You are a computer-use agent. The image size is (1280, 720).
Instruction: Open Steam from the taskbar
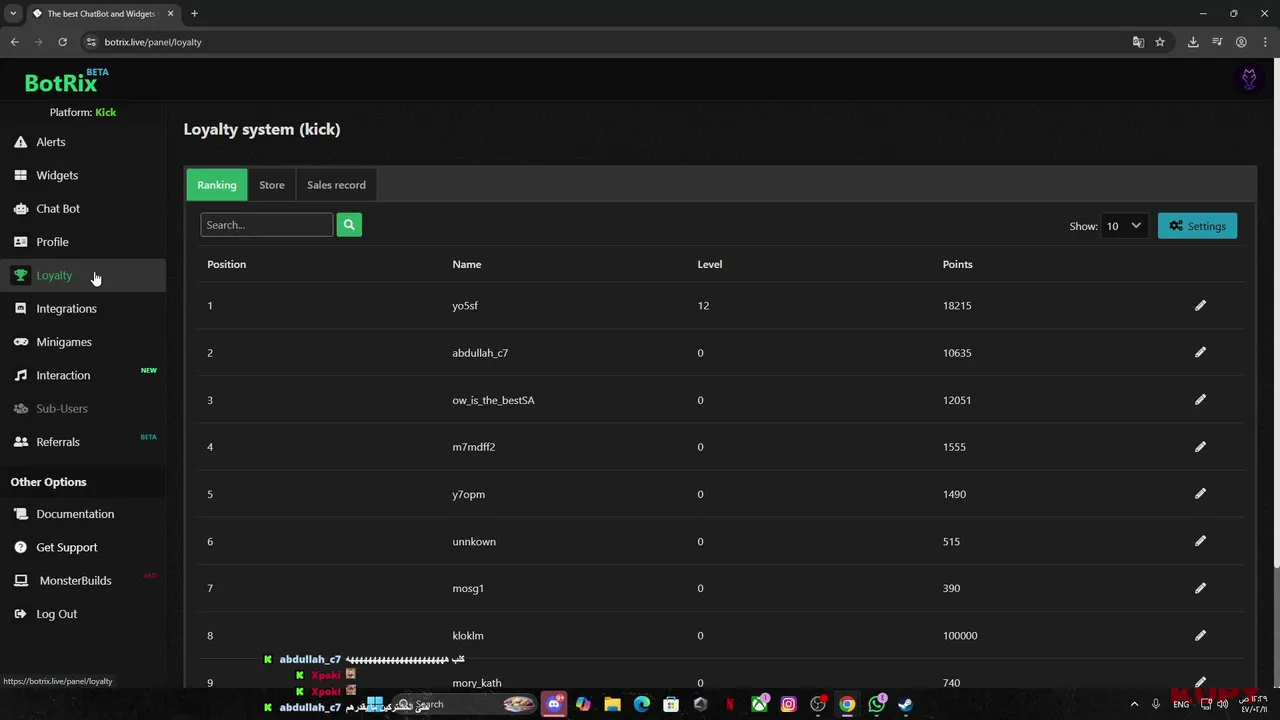(905, 704)
